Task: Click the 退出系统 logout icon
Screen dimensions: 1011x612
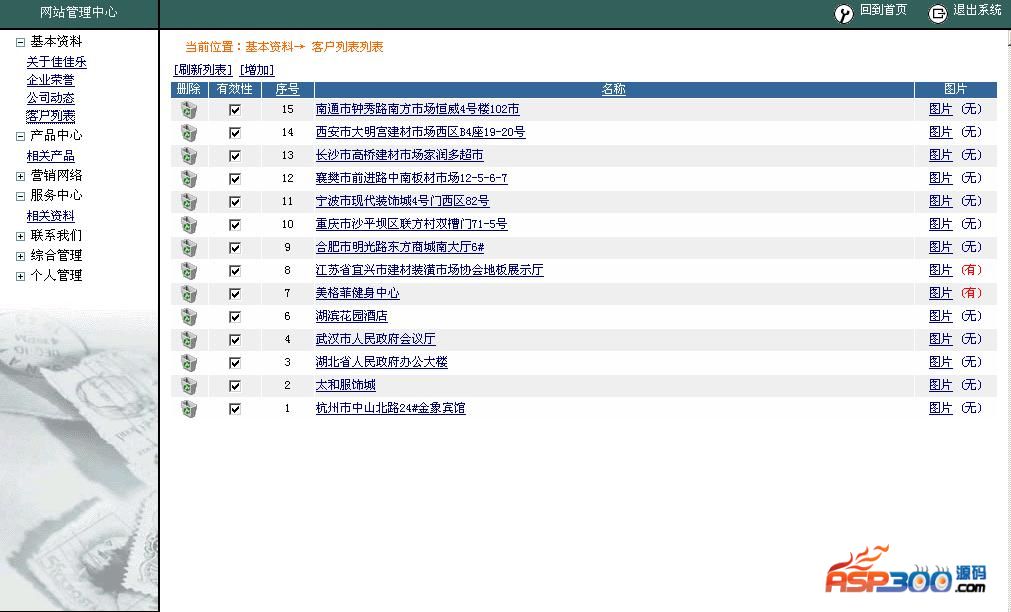Action: pyautogui.click(x=937, y=13)
